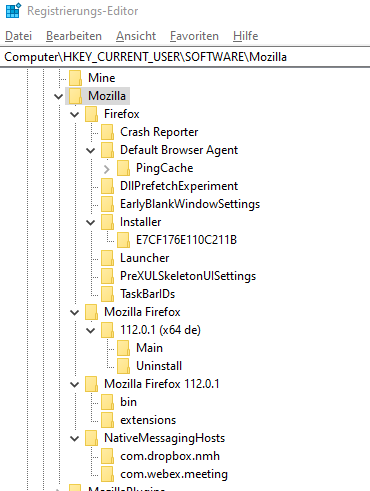Select the Crash Reporter key label
Screen dimensions: 370x491
tap(159, 132)
